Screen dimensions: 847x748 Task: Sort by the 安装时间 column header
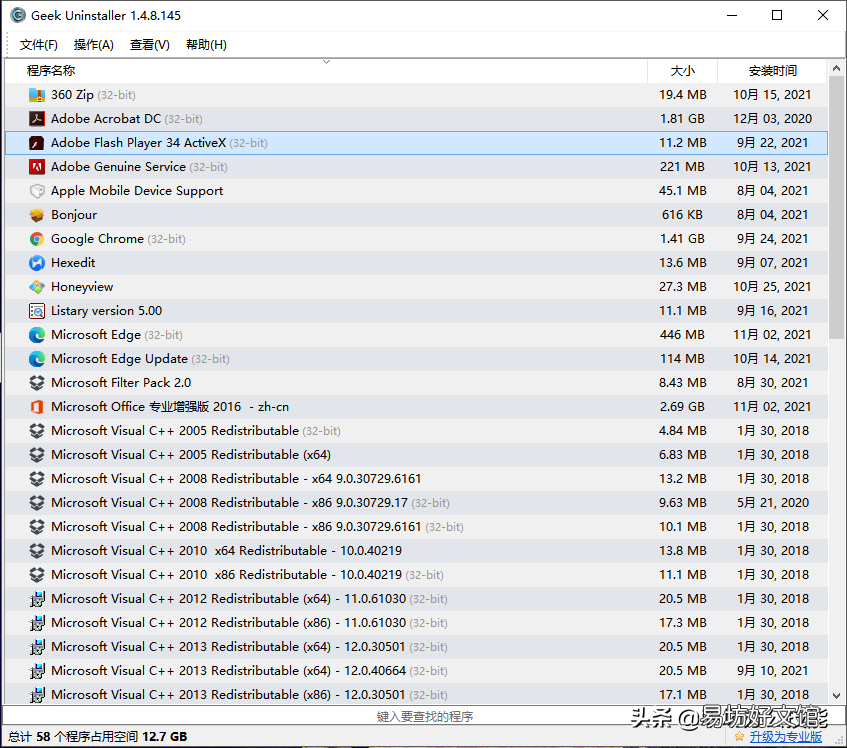click(x=772, y=71)
